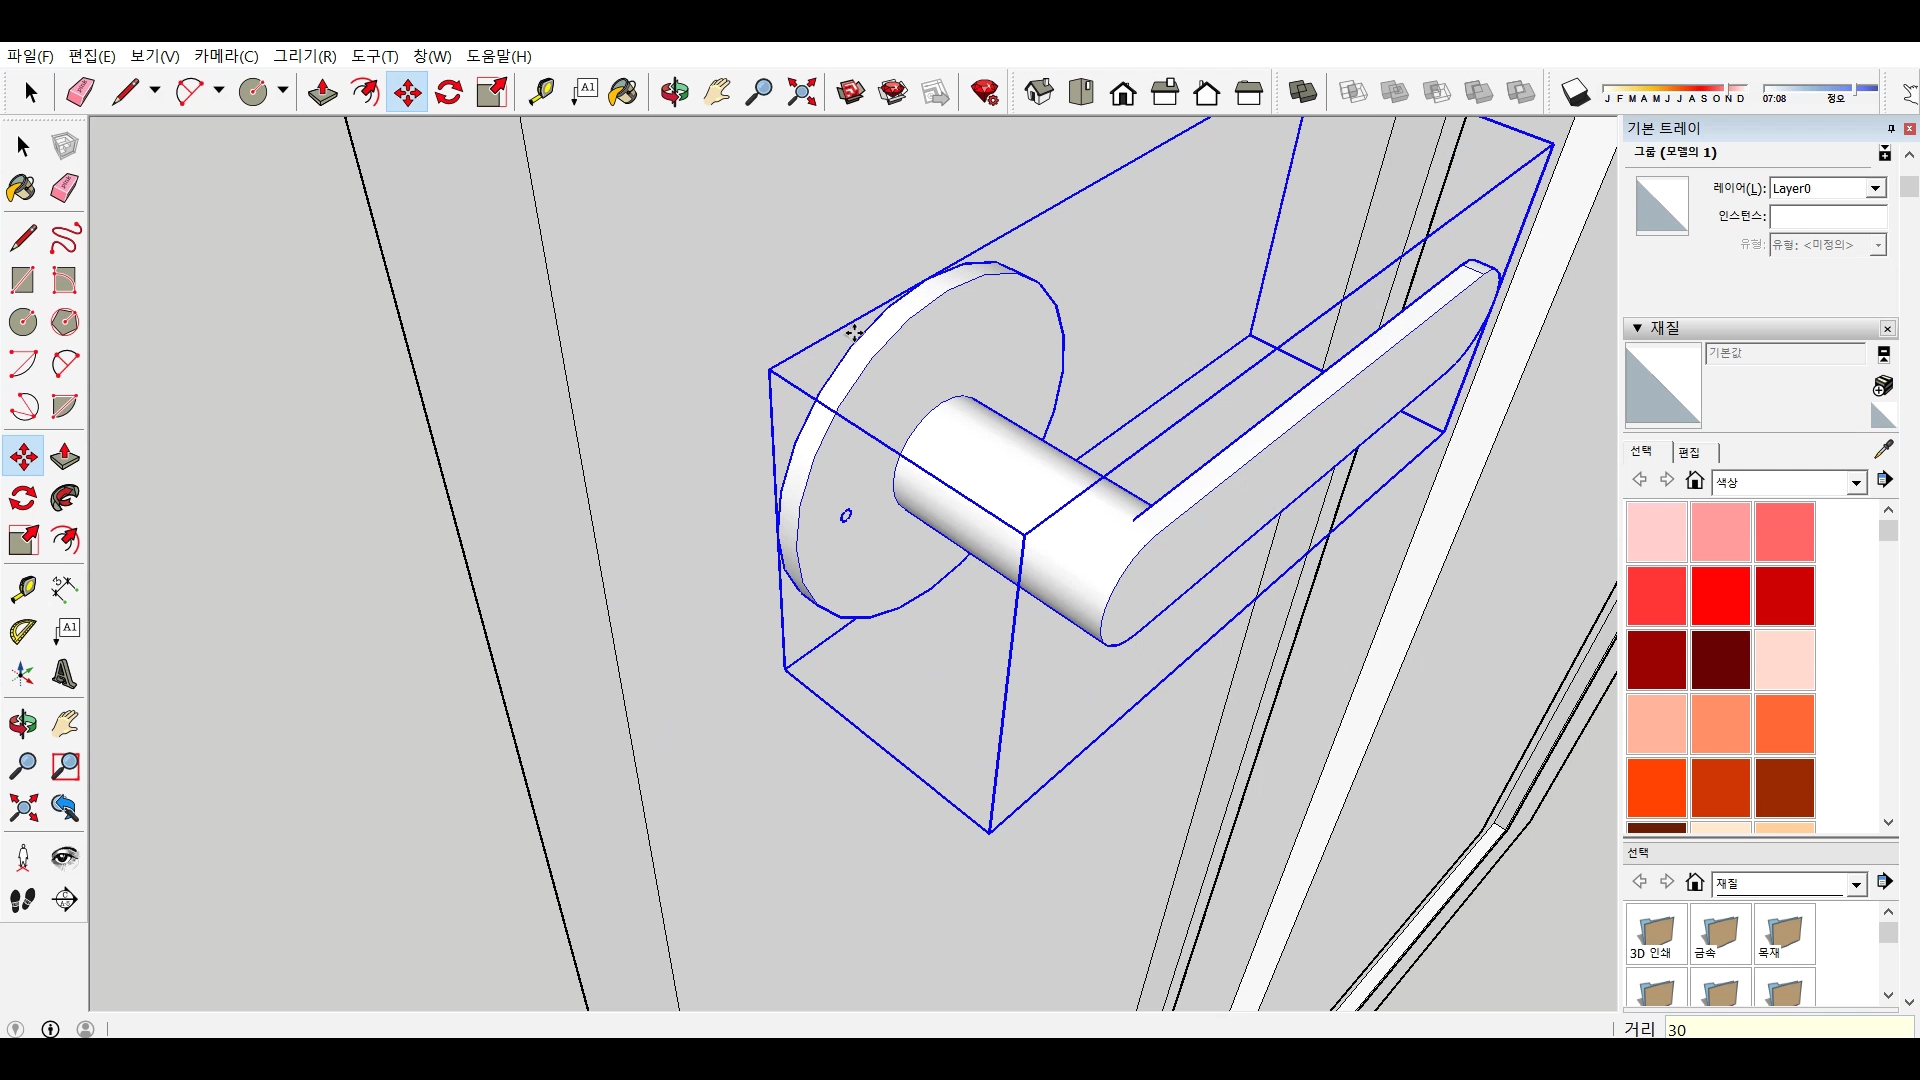Pick the Tape Measure tool in left toolbar
Viewport: 1920px width, 1080px height.
point(23,589)
